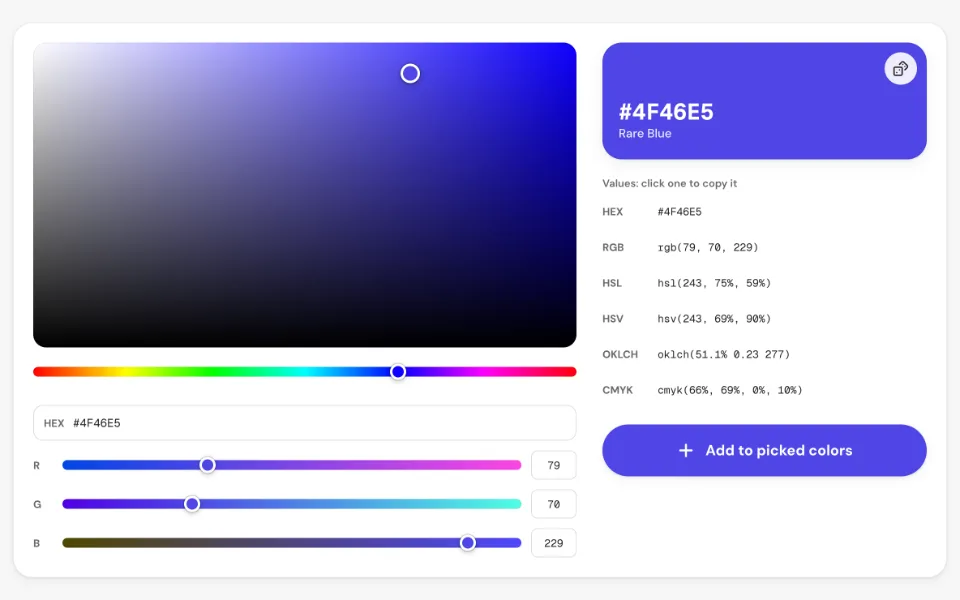Click the hue slider thumb
This screenshot has width=960, height=600.
[x=398, y=372]
